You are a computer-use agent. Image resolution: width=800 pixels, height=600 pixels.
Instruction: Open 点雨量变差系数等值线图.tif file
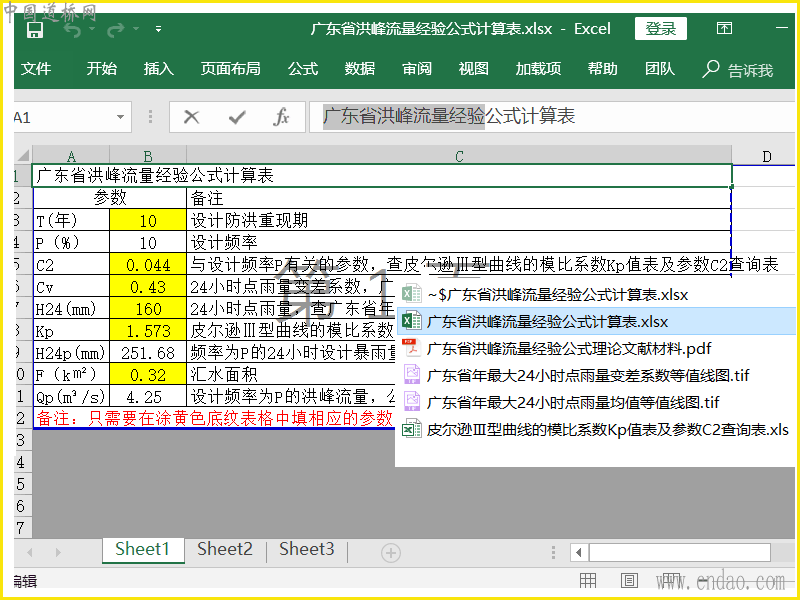588,376
